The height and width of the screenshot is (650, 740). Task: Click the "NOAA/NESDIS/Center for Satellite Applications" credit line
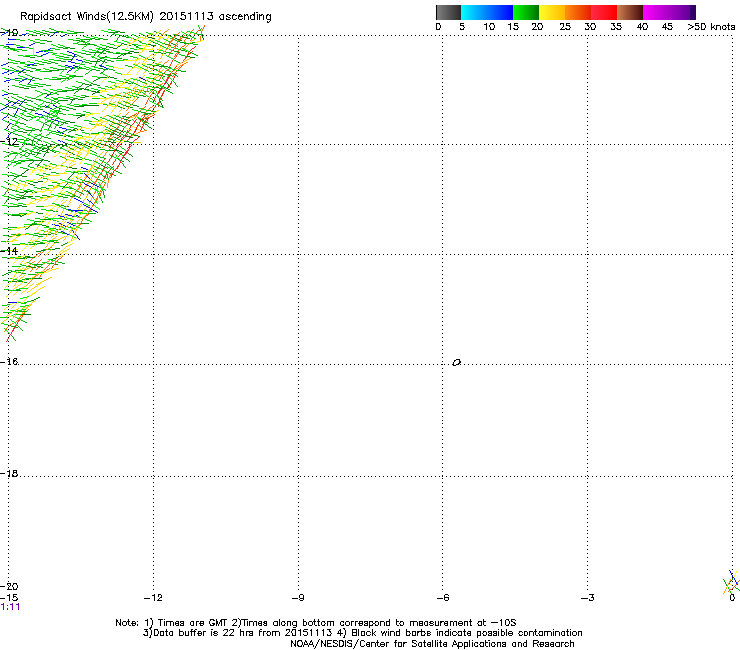coord(432,644)
